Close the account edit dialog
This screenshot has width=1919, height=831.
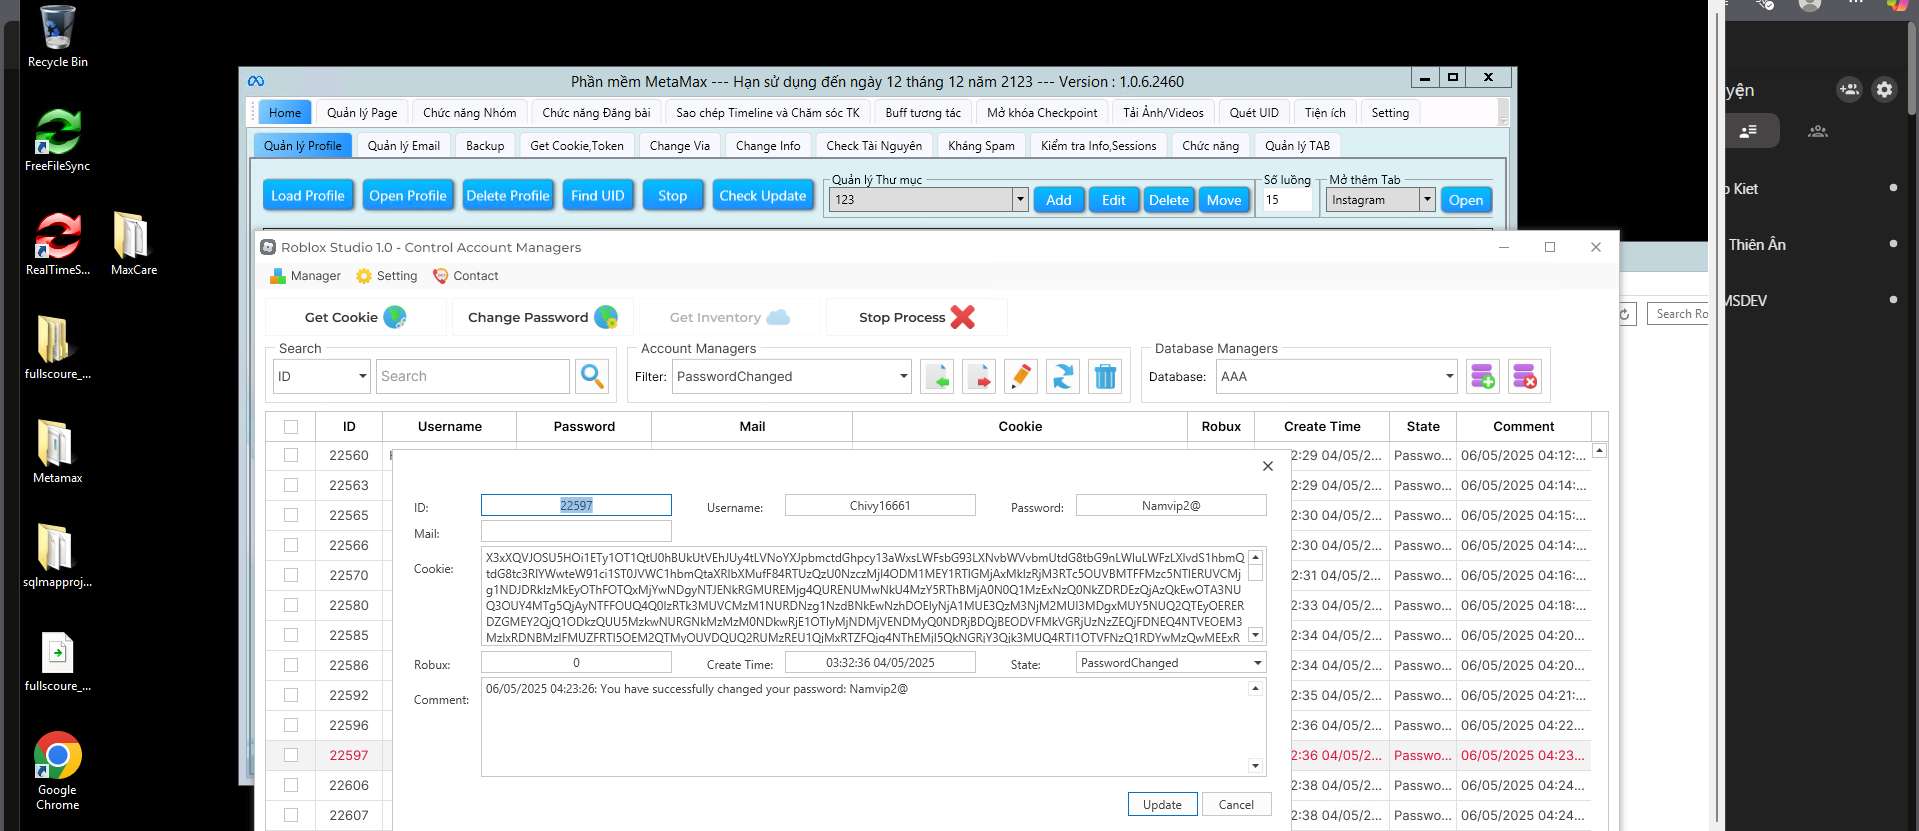1268,466
